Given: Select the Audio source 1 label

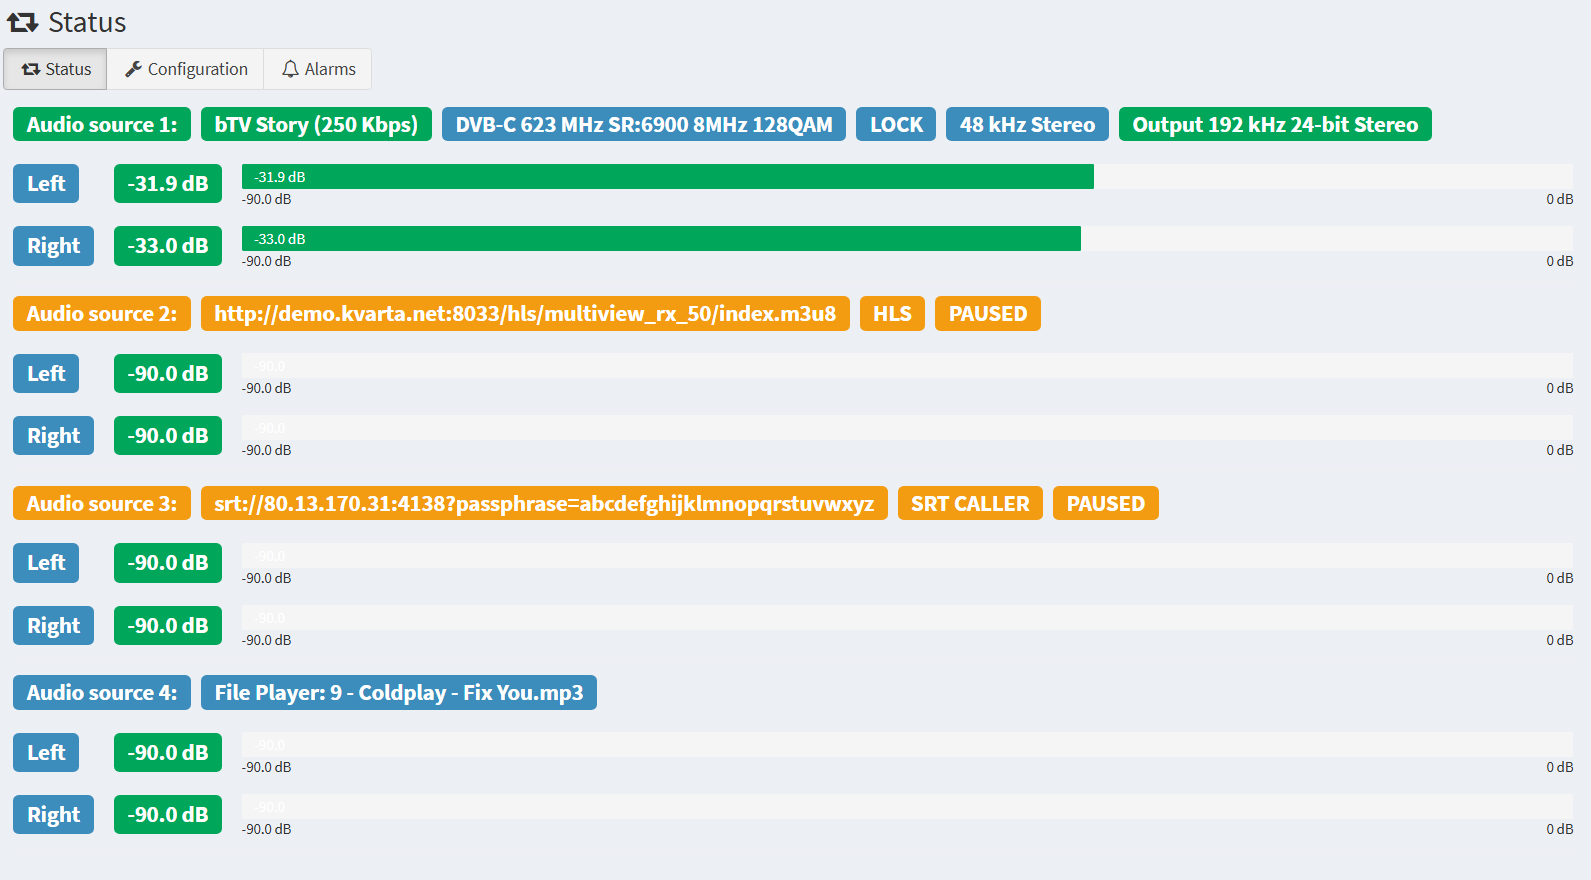Looking at the screenshot, I should pyautogui.click(x=102, y=124).
